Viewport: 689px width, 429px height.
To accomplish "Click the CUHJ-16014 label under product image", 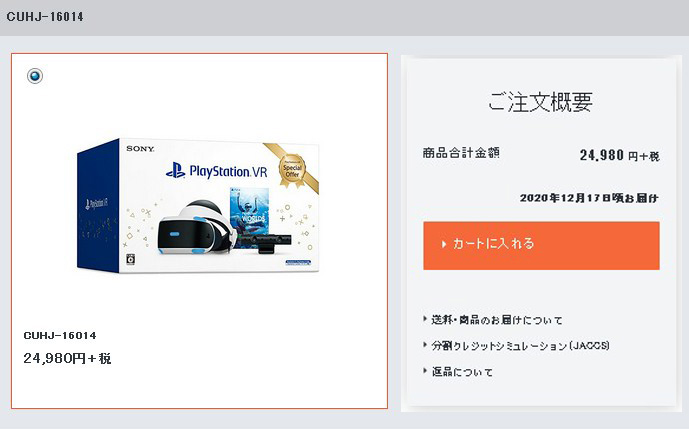I will 60,335.
